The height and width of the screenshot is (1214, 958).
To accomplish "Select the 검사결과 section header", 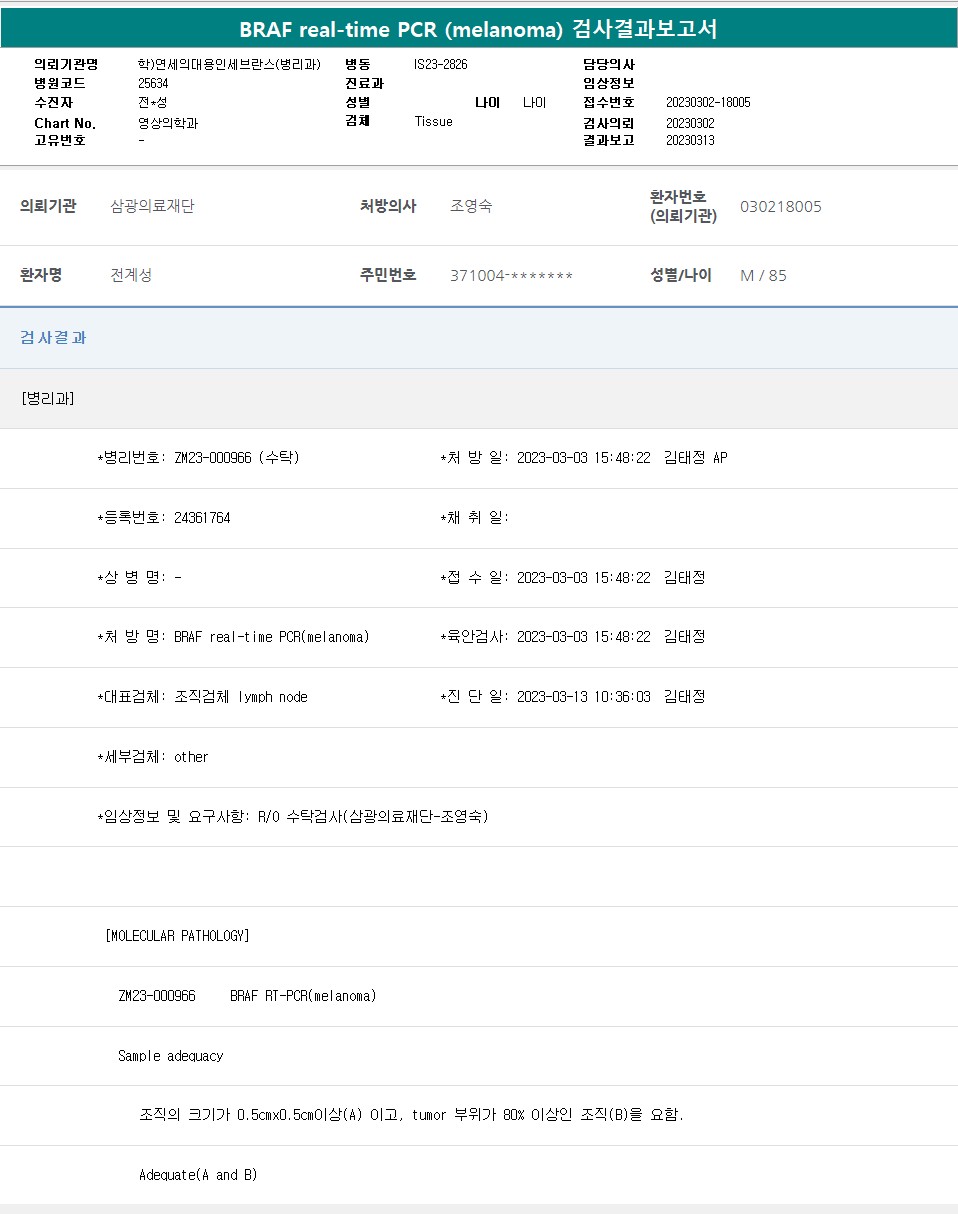I will [x=53, y=338].
